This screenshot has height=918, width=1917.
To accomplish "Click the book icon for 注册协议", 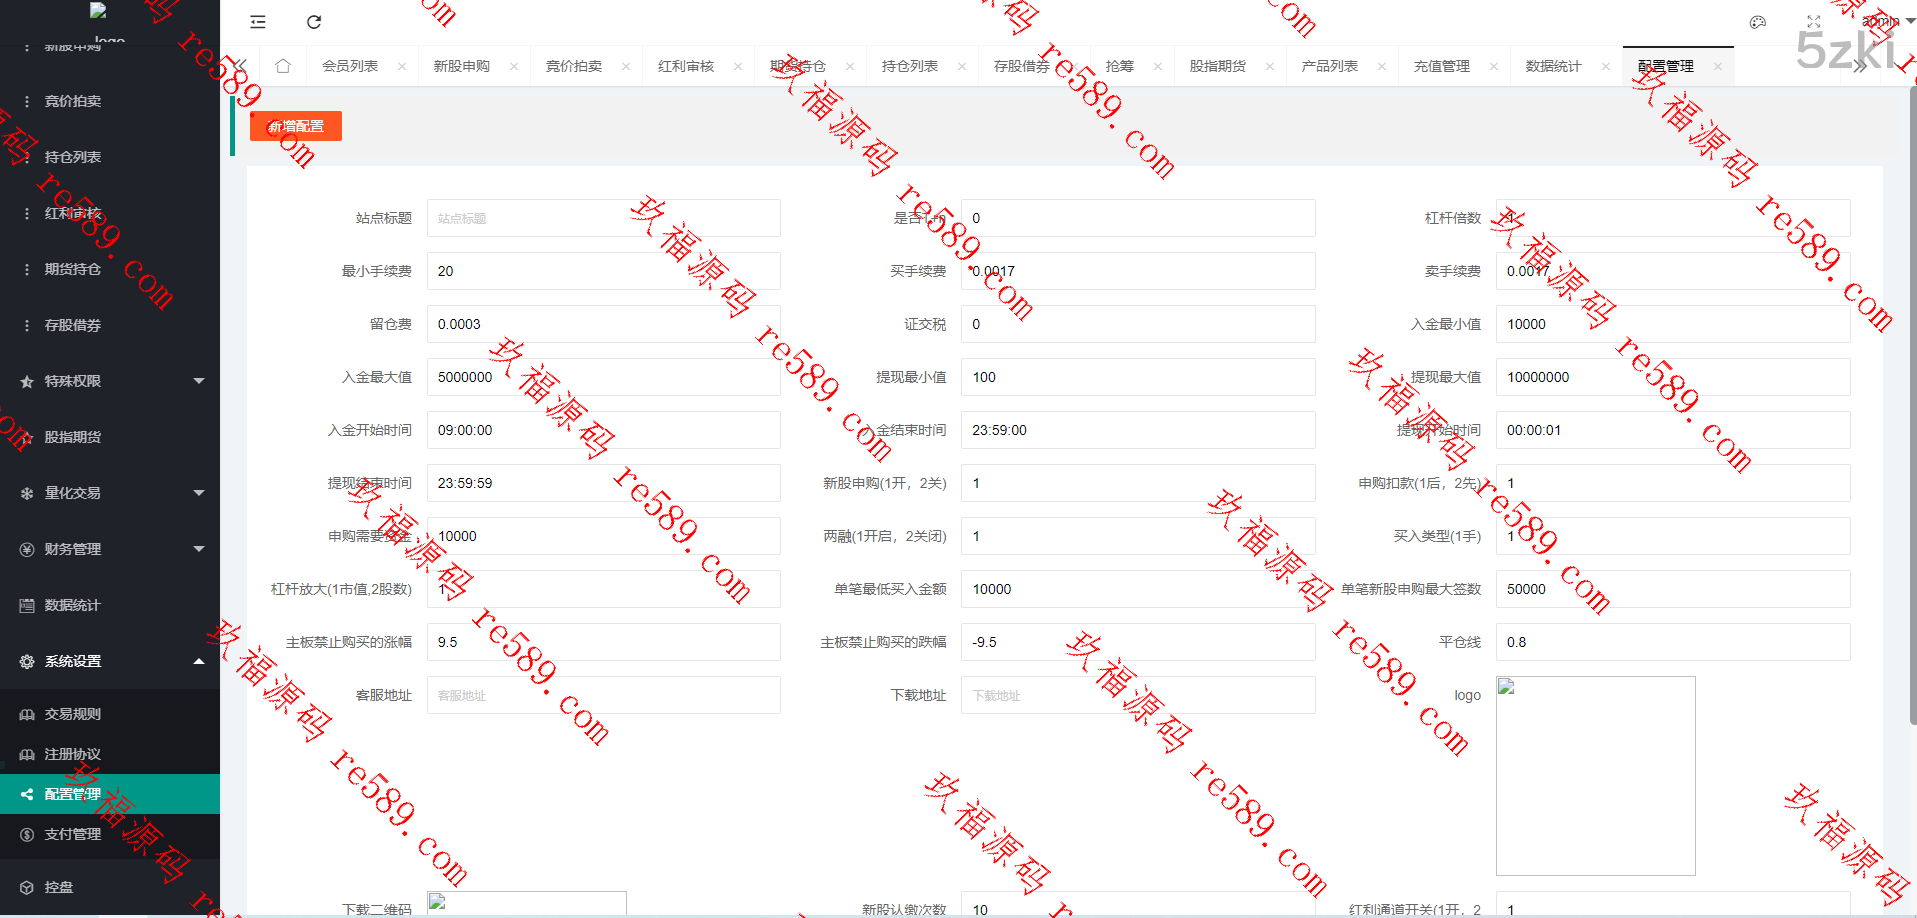I will [x=27, y=754].
